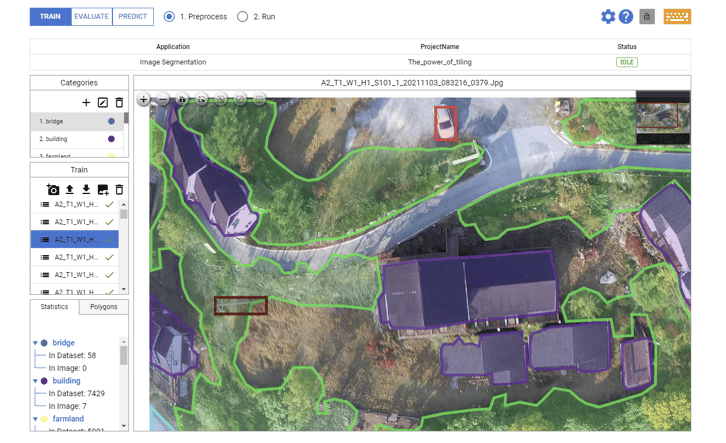This screenshot has width=726, height=443.
Task: Click the gray lock icon
Action: (647, 17)
